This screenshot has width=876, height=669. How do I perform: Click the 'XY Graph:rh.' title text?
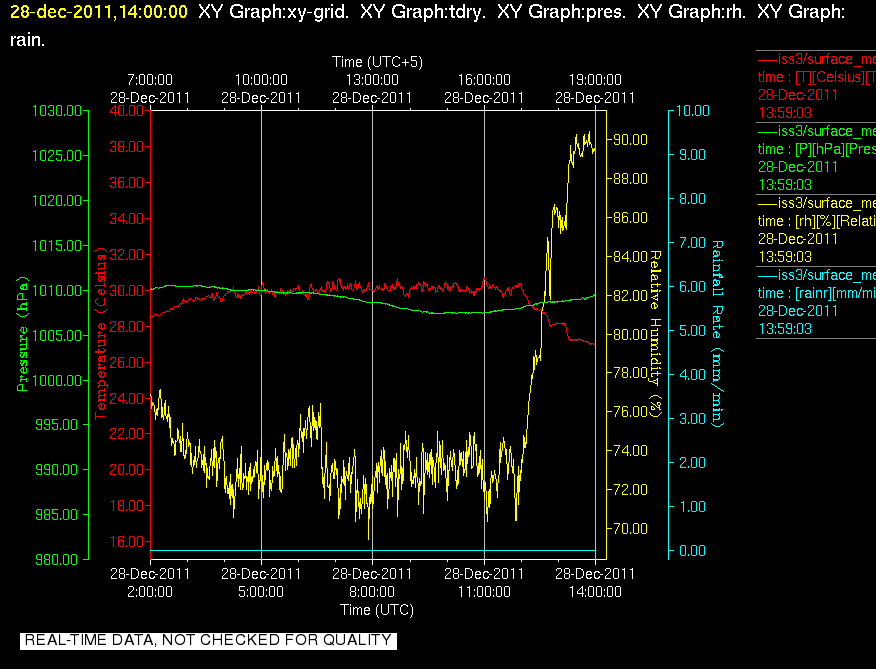[692, 12]
